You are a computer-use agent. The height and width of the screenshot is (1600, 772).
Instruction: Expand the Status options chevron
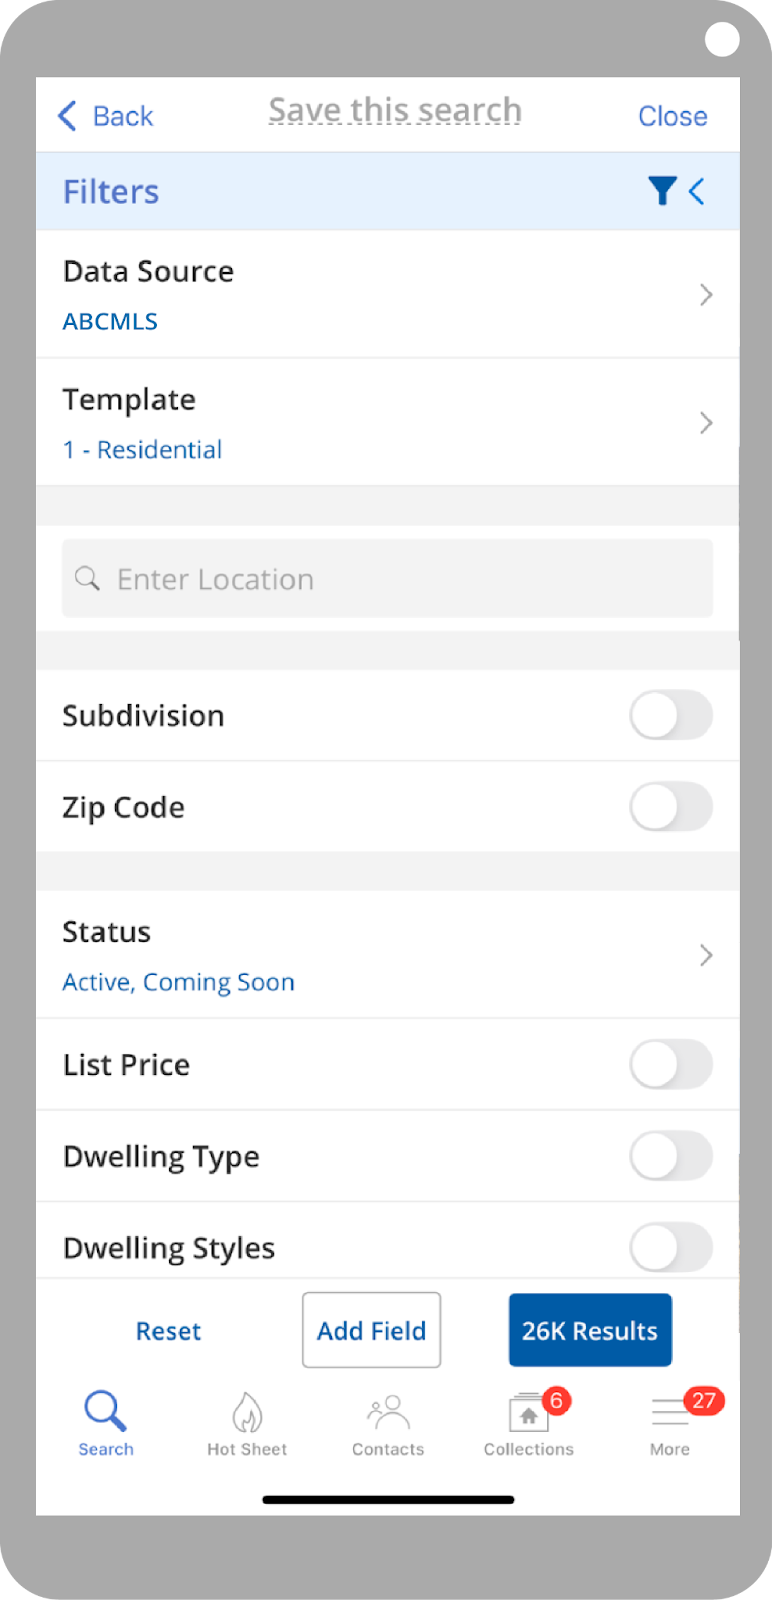point(706,956)
